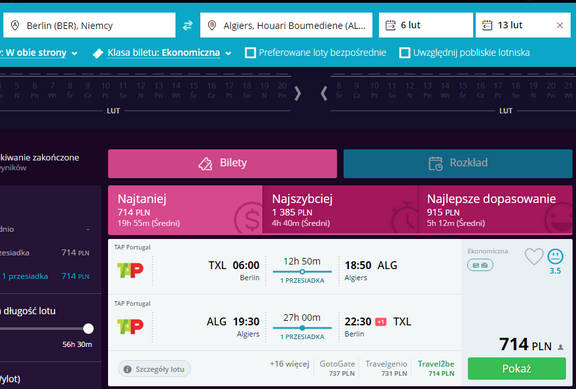Open the departure calendar icon for 6 lut
576x389 pixels.
click(x=390, y=25)
